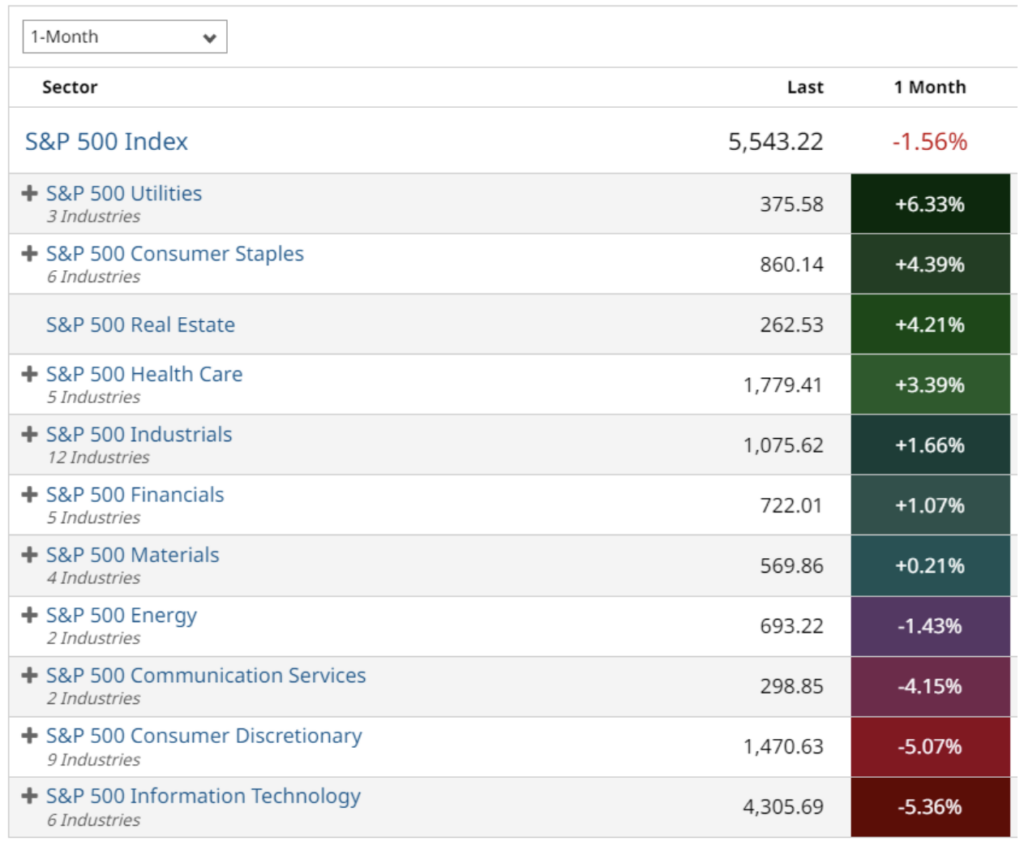This screenshot has width=1024, height=846.
Task: Open the S&P 500 Communication Services link
Action: (206, 675)
